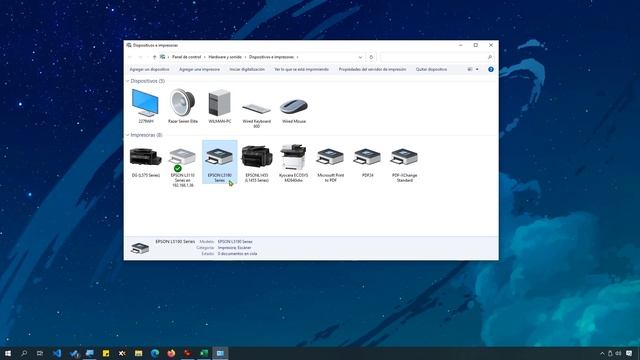Open the Windows Start menu

(7, 353)
